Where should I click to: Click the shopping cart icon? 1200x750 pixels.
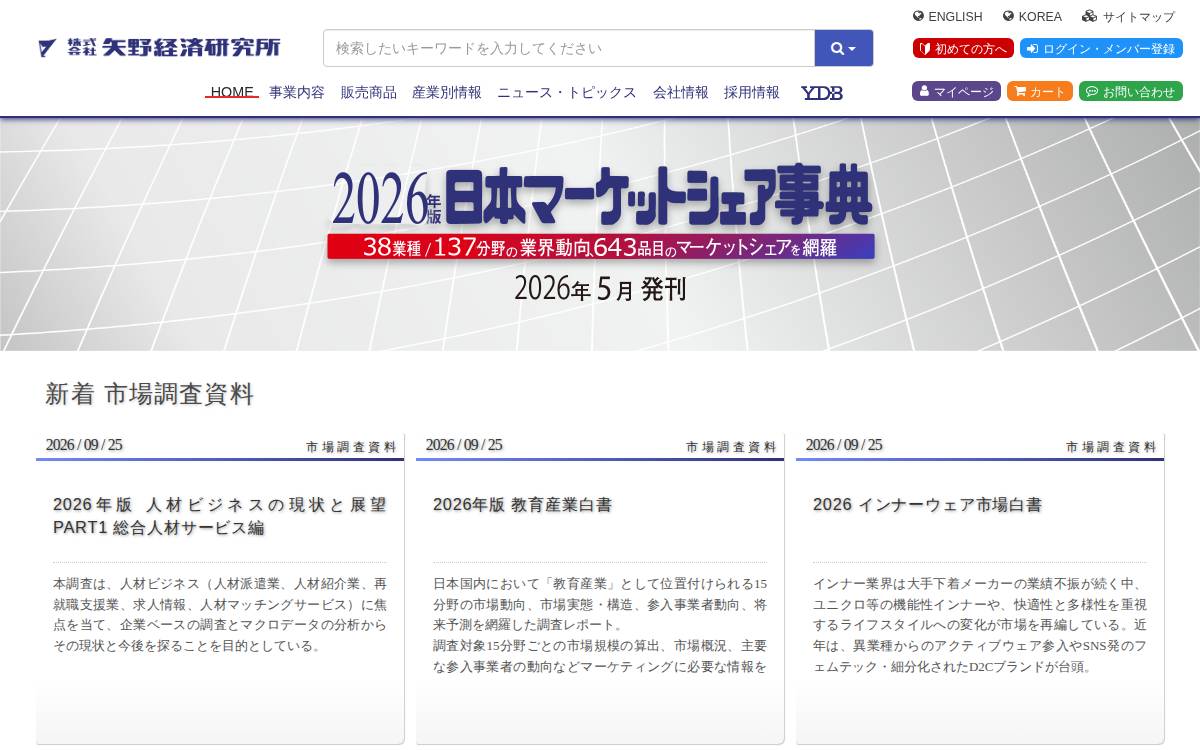coord(1020,91)
